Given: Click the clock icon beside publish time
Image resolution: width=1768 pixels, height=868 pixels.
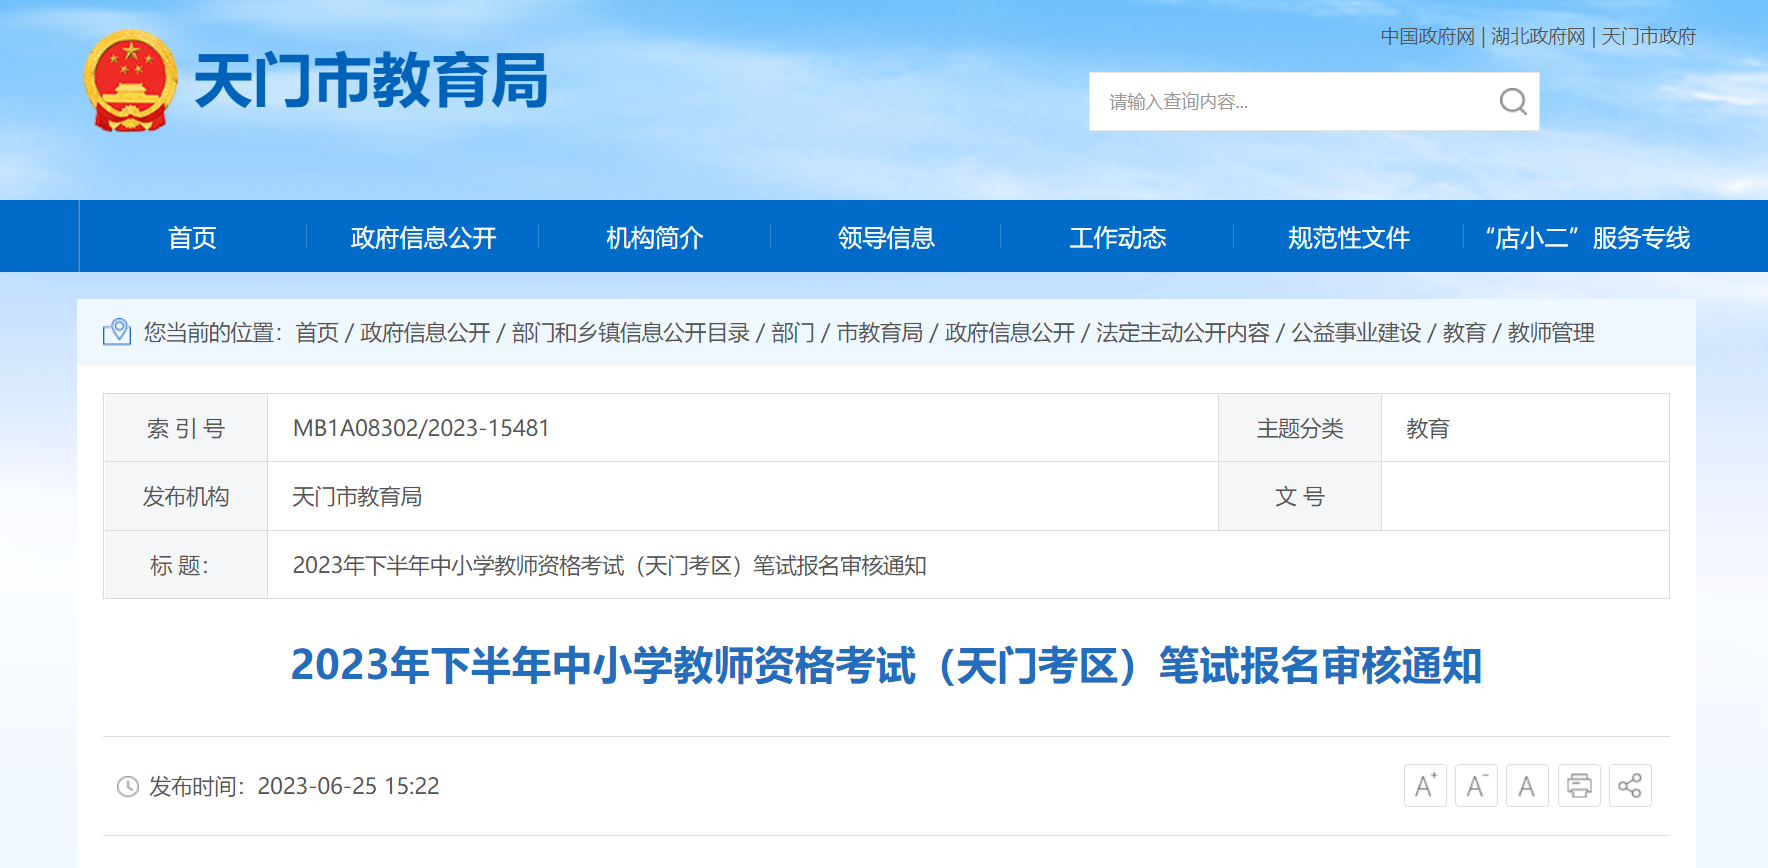Looking at the screenshot, I should pyautogui.click(x=128, y=786).
